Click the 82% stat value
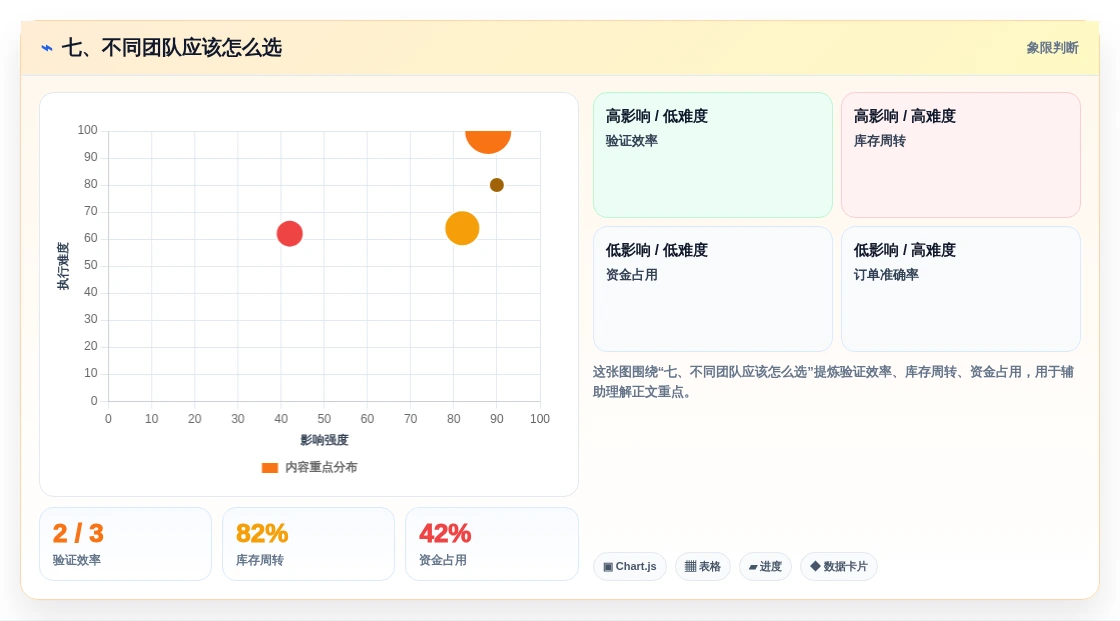 [x=261, y=533]
